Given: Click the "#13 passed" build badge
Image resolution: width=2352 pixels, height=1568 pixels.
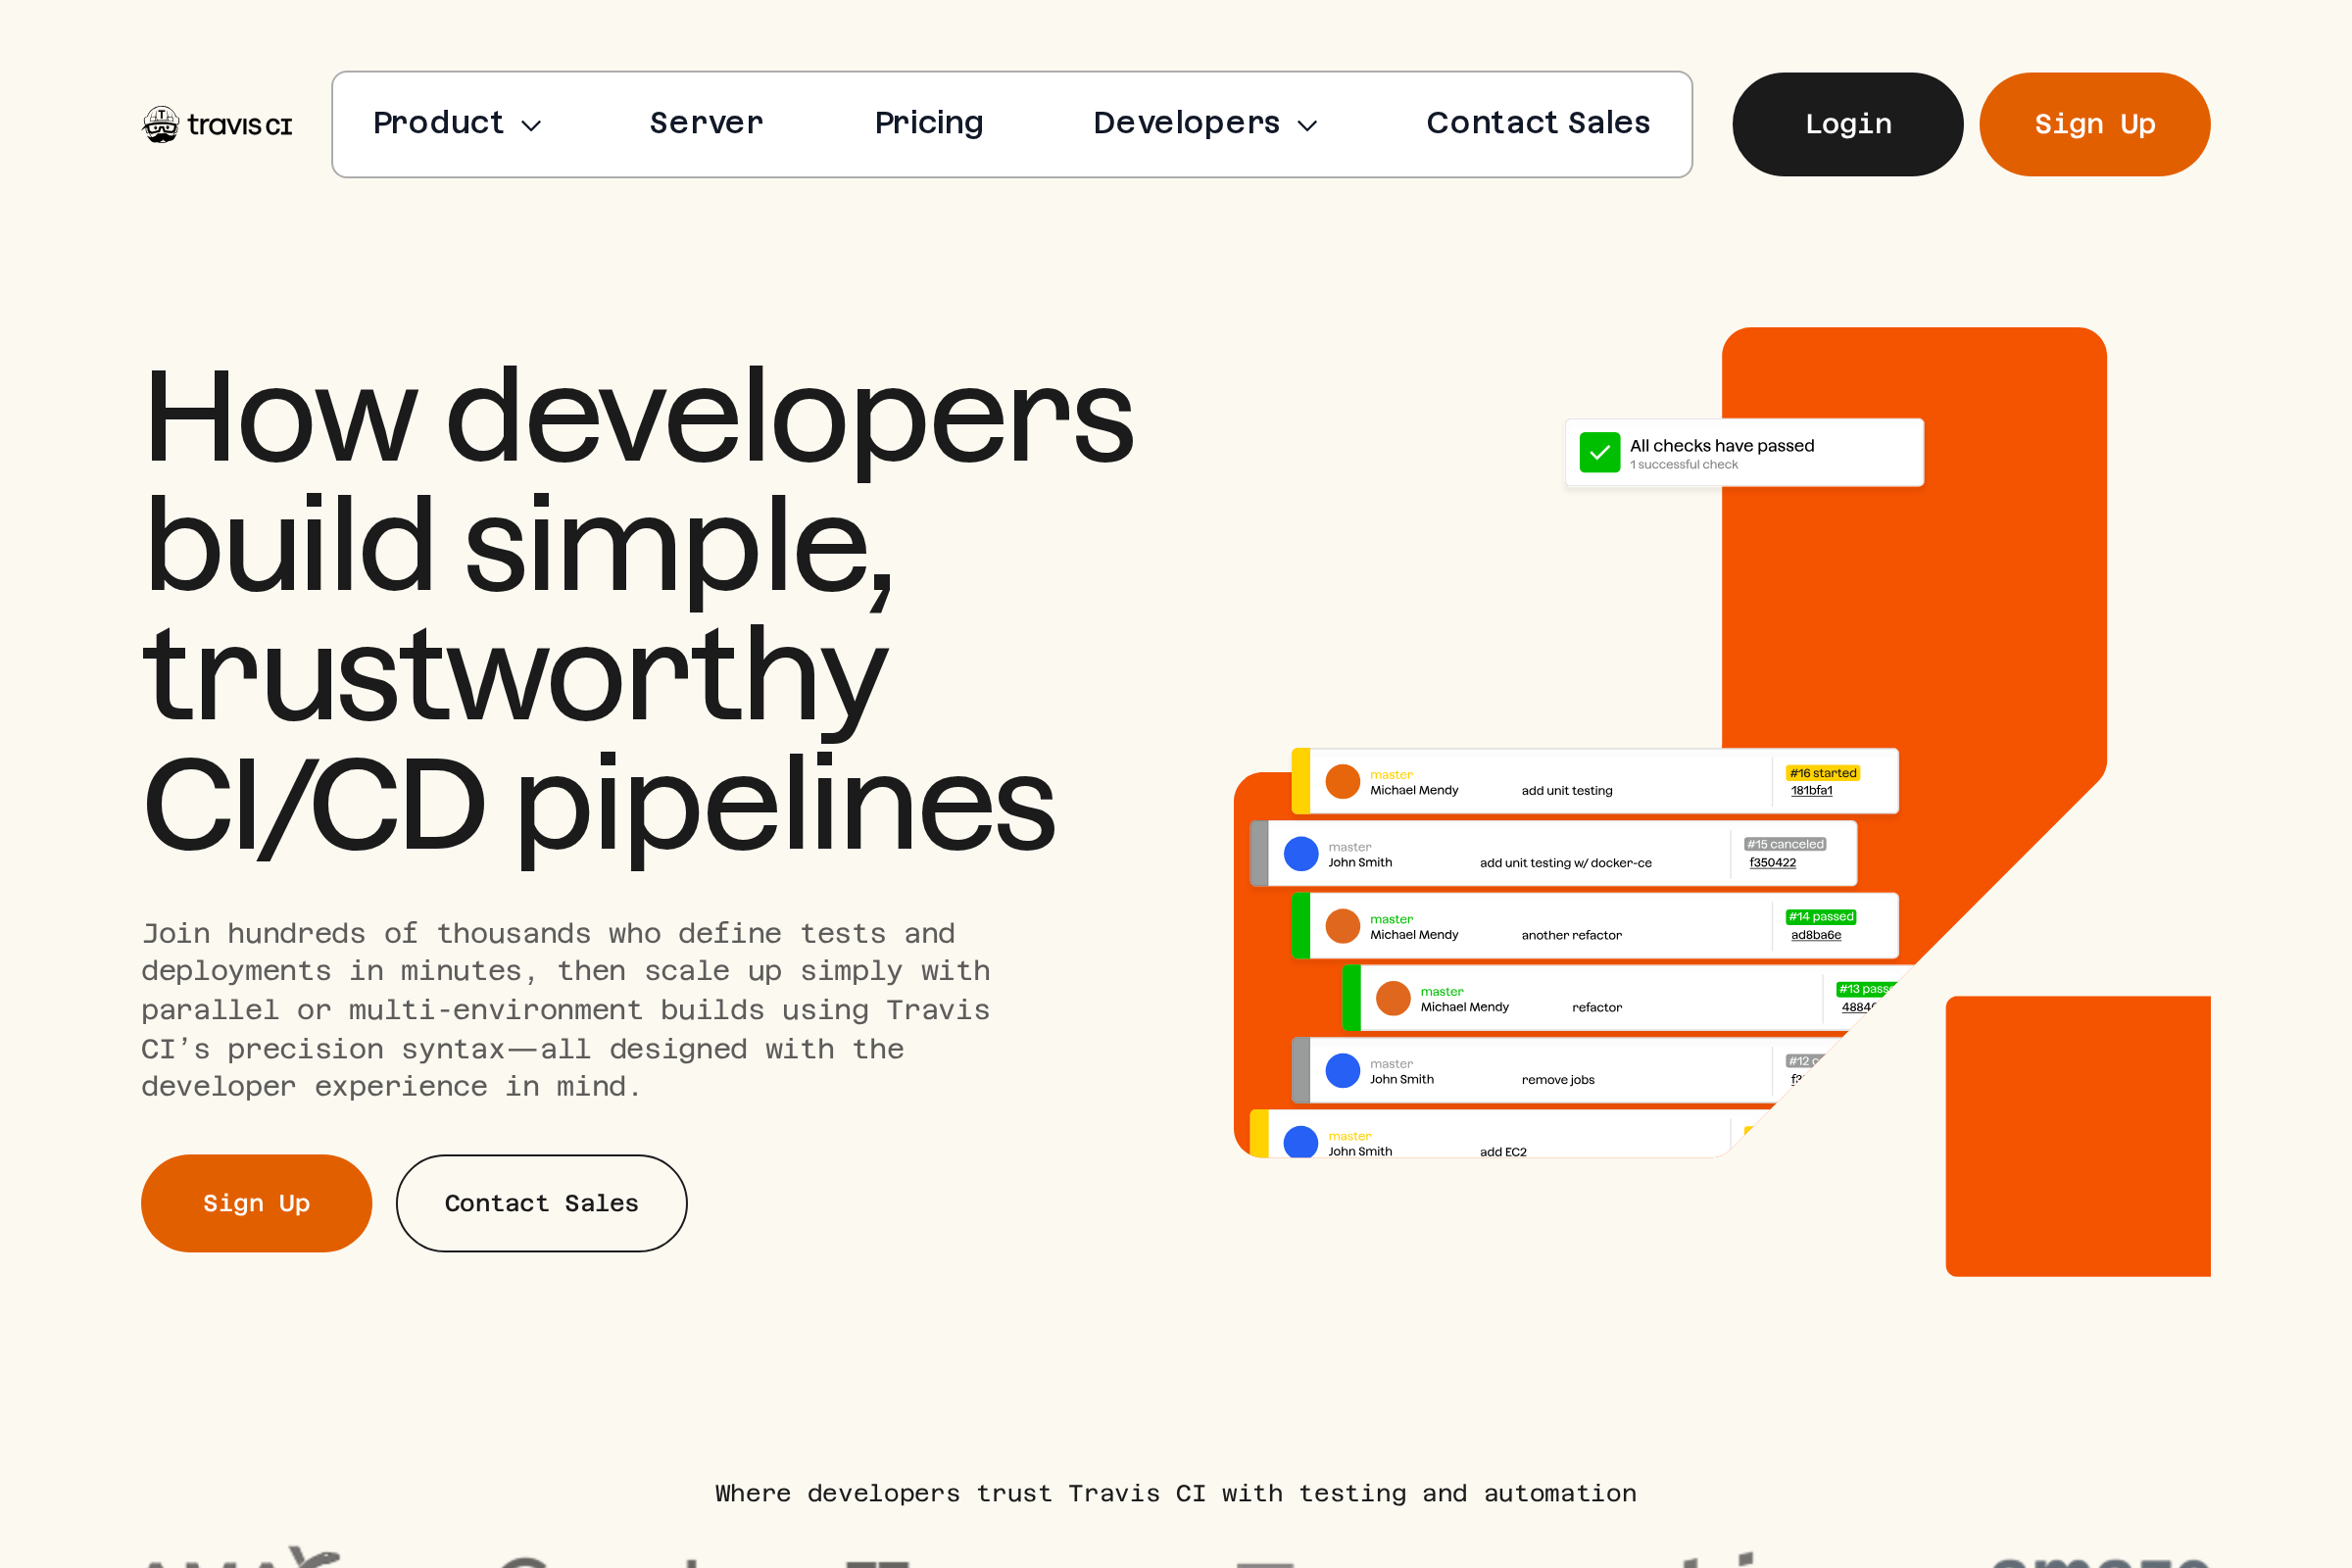Looking at the screenshot, I should (1864, 989).
